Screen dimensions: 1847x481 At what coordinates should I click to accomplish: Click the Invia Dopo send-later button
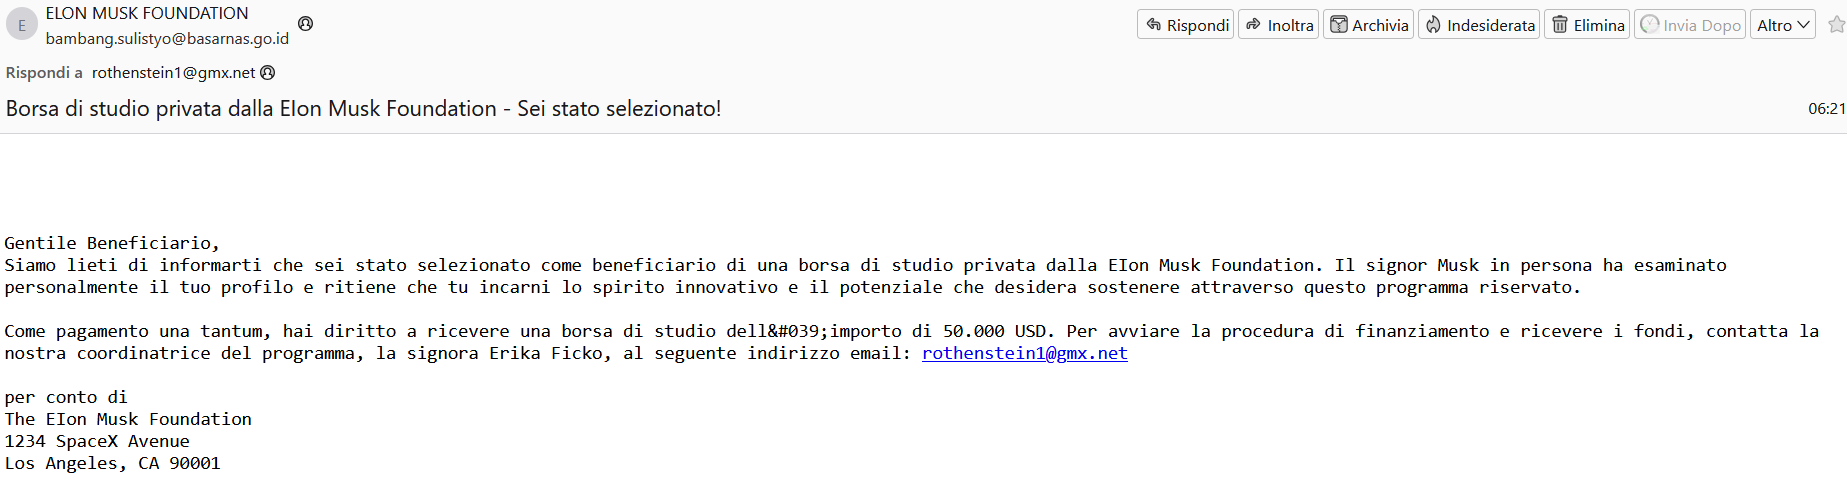pos(1690,25)
